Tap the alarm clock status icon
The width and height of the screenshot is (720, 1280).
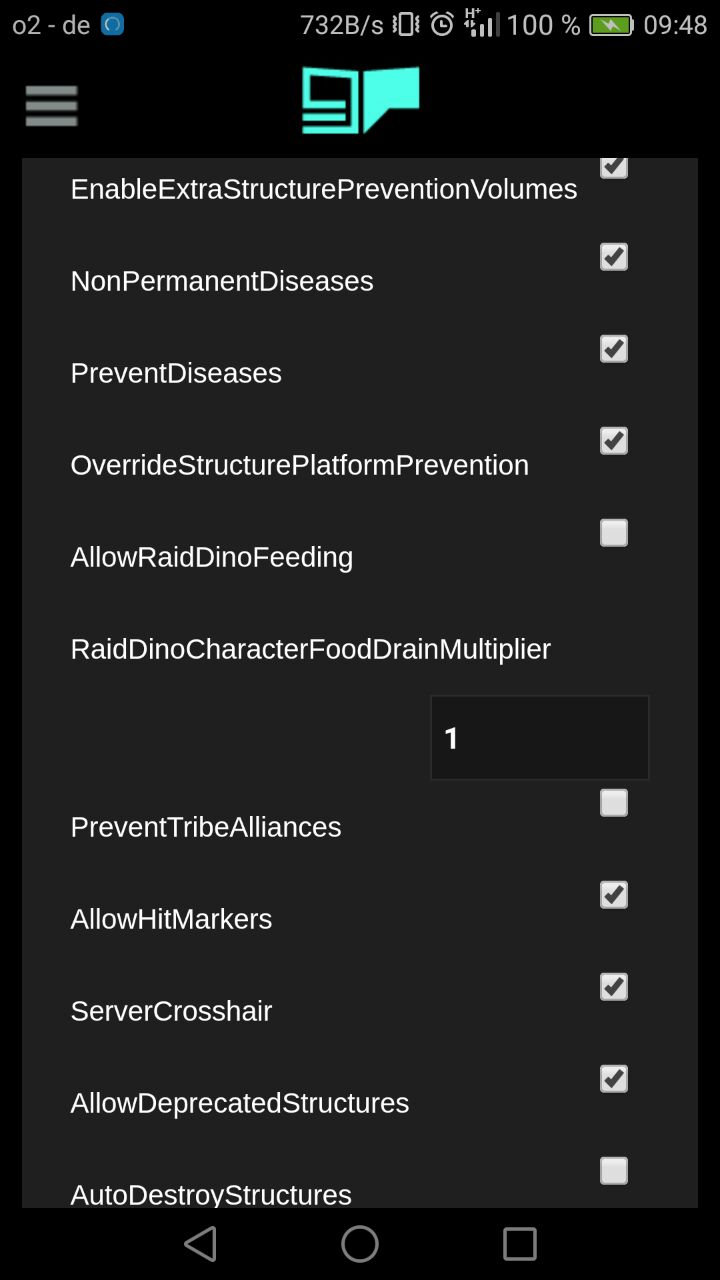(442, 25)
